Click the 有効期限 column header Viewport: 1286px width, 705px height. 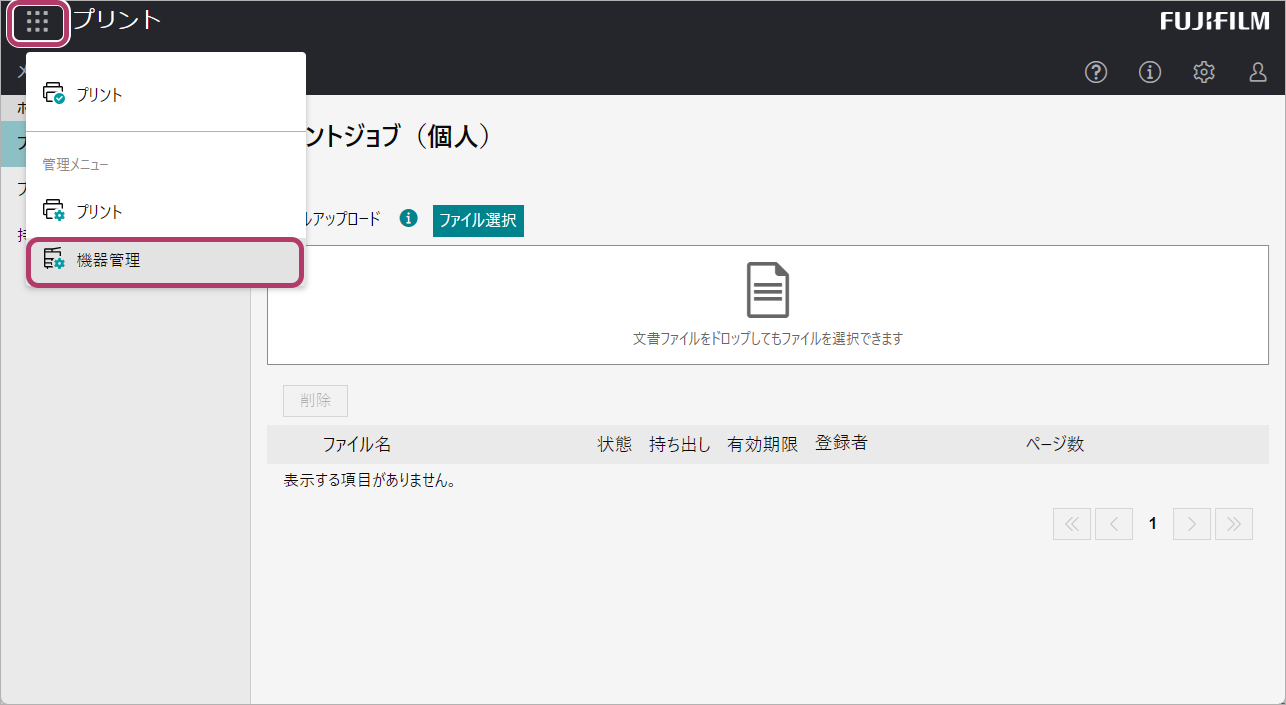click(x=762, y=445)
